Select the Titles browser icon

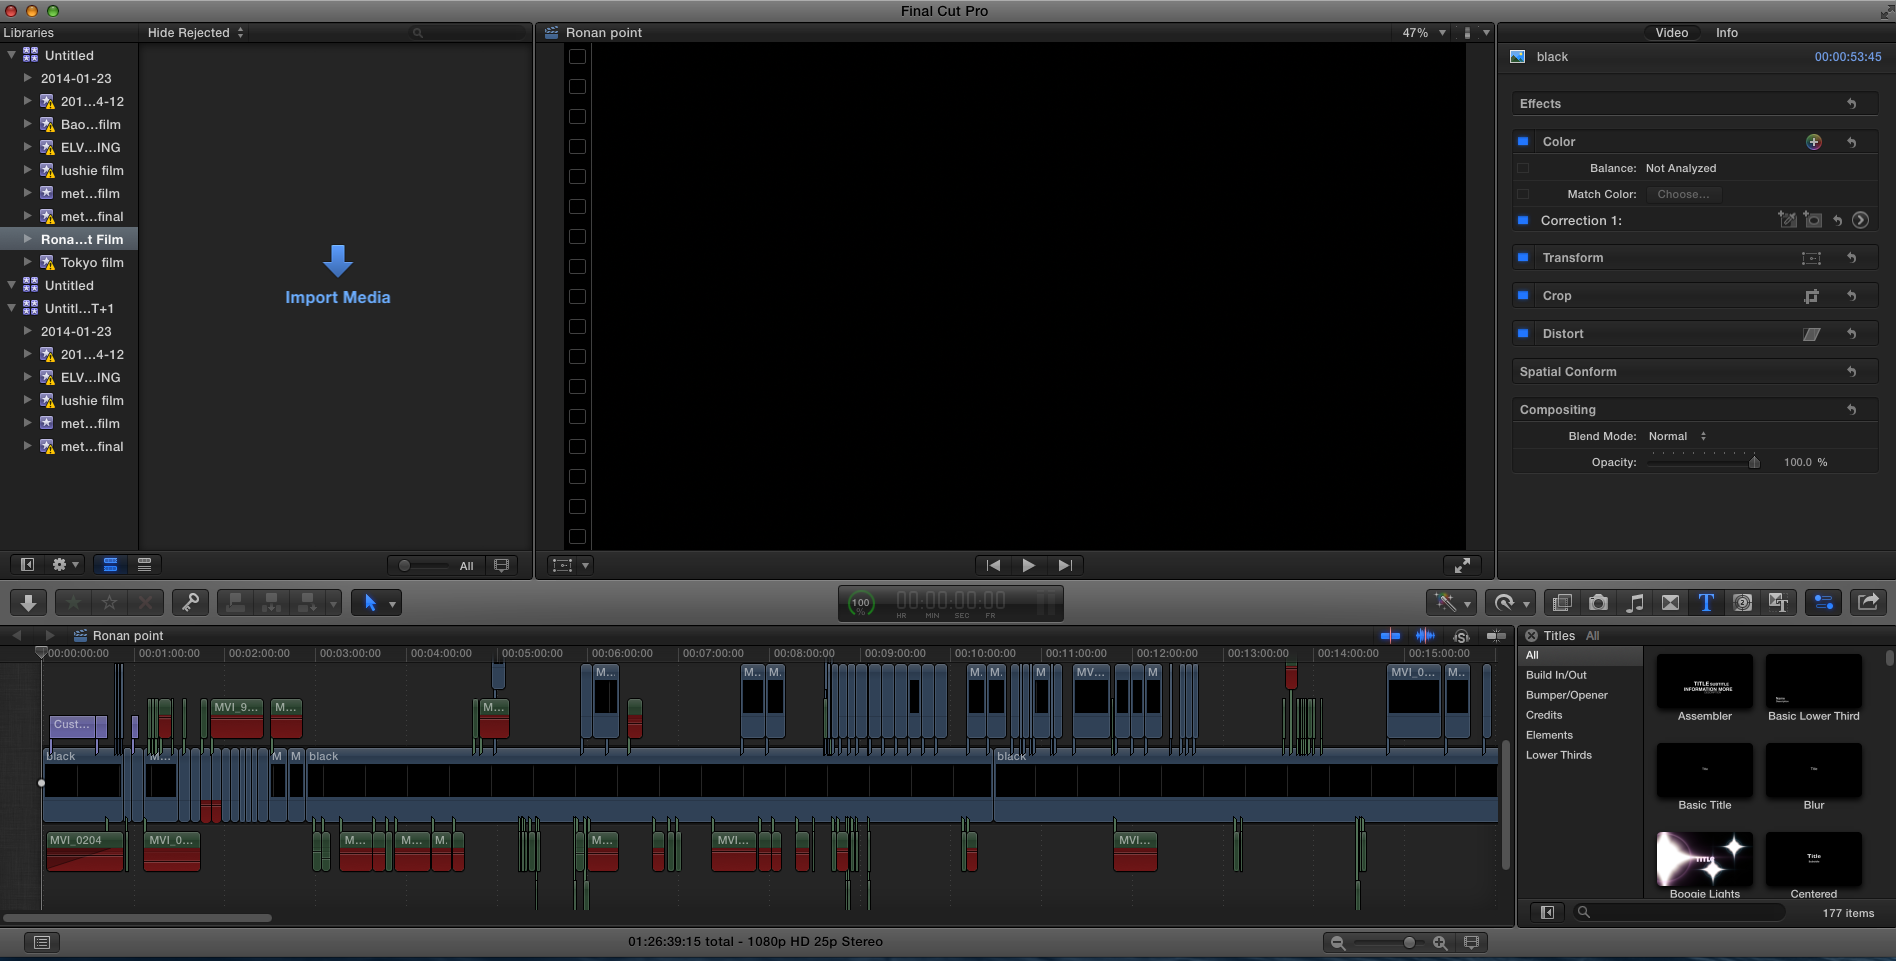tap(1706, 602)
